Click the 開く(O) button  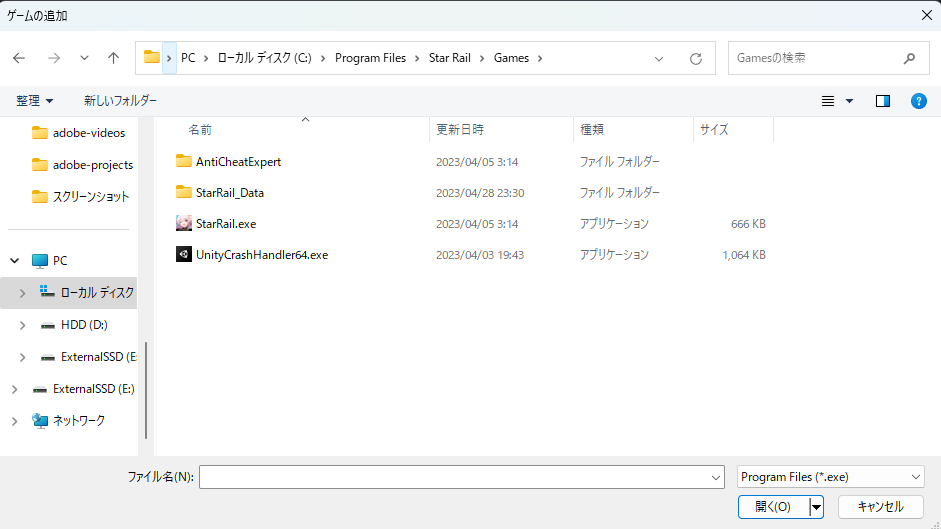coord(773,507)
